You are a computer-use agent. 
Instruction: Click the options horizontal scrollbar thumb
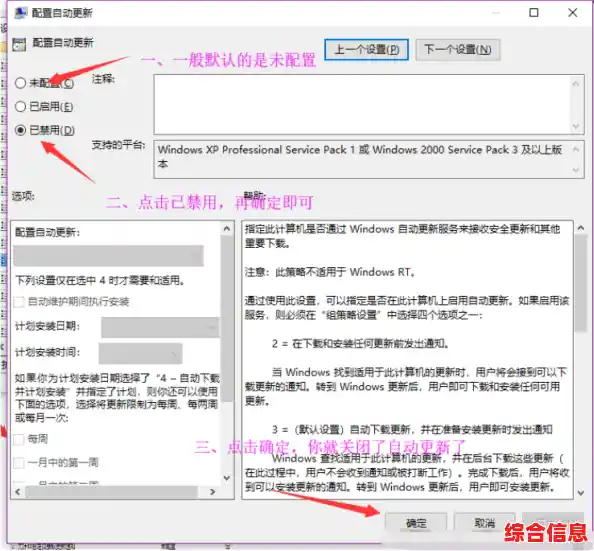(112, 492)
